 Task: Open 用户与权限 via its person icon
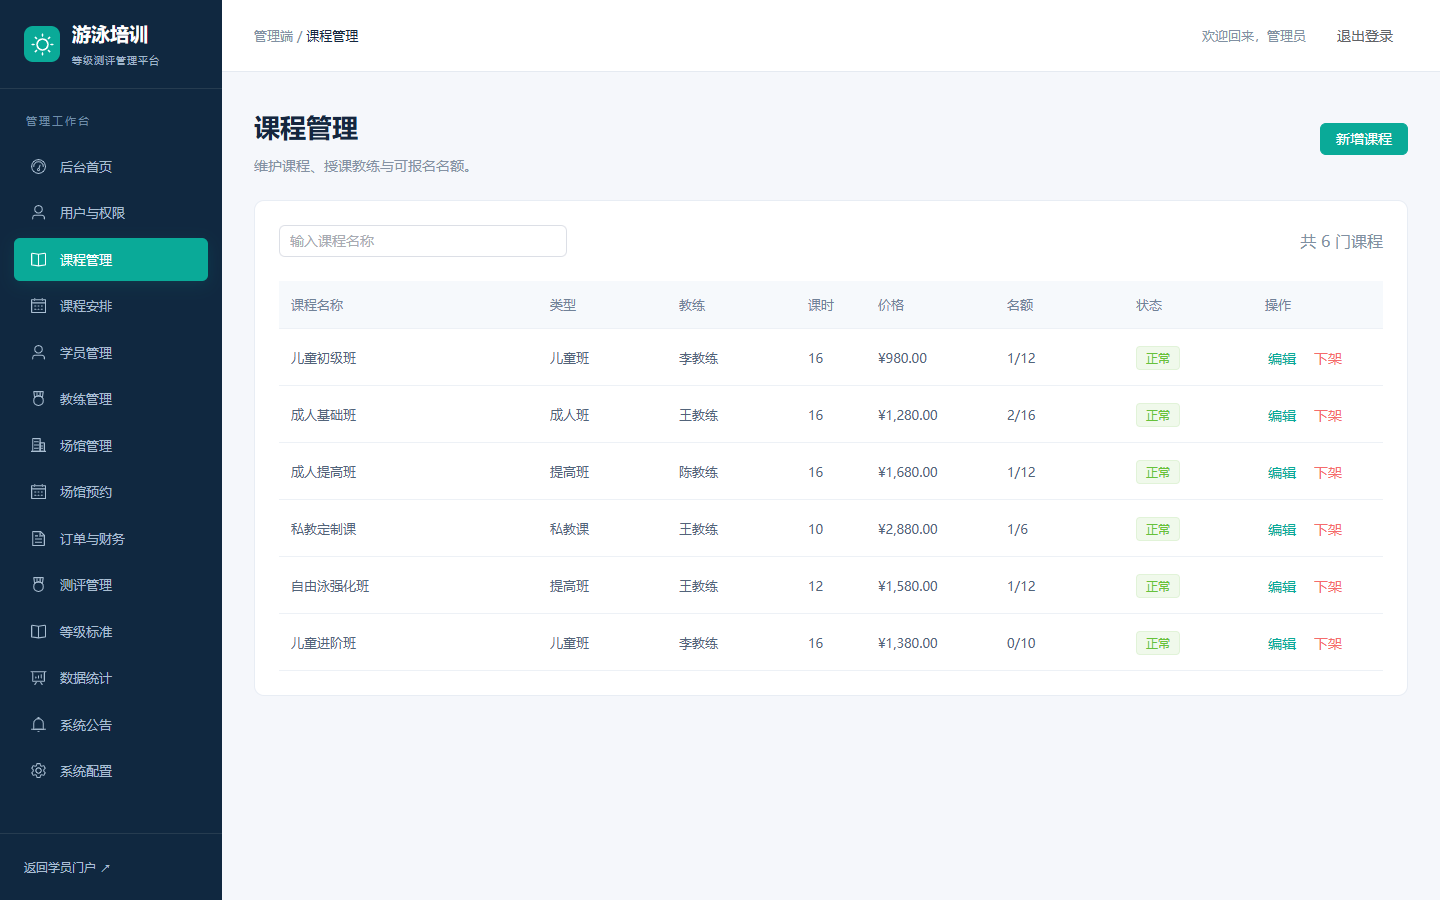38,213
